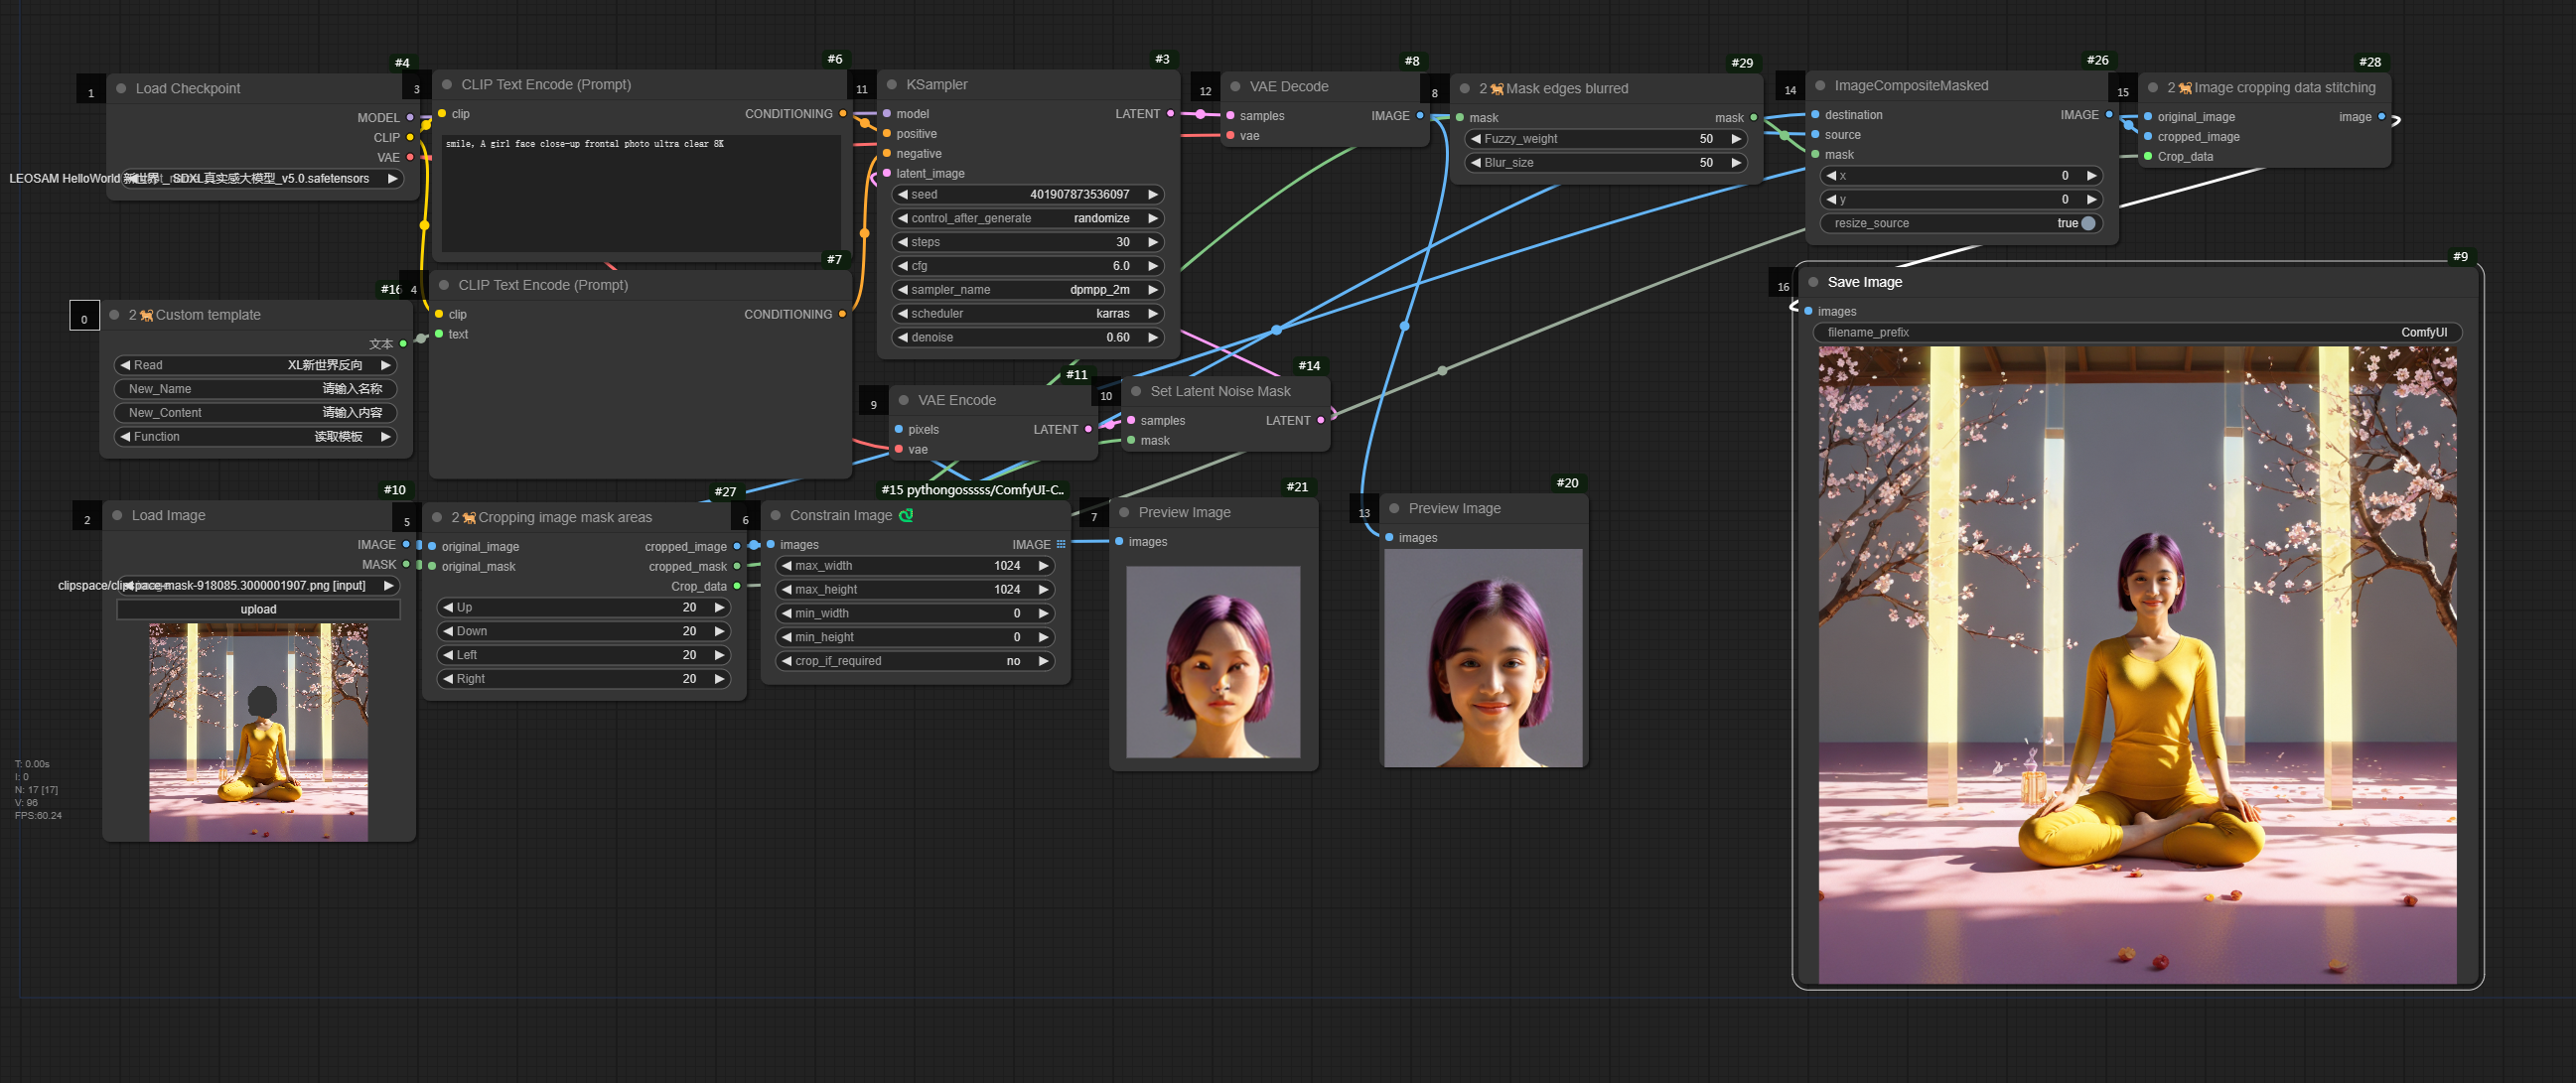The width and height of the screenshot is (2576, 1083).
Task: Collapse the KSampler node via its title dot
Action: click(x=891, y=85)
